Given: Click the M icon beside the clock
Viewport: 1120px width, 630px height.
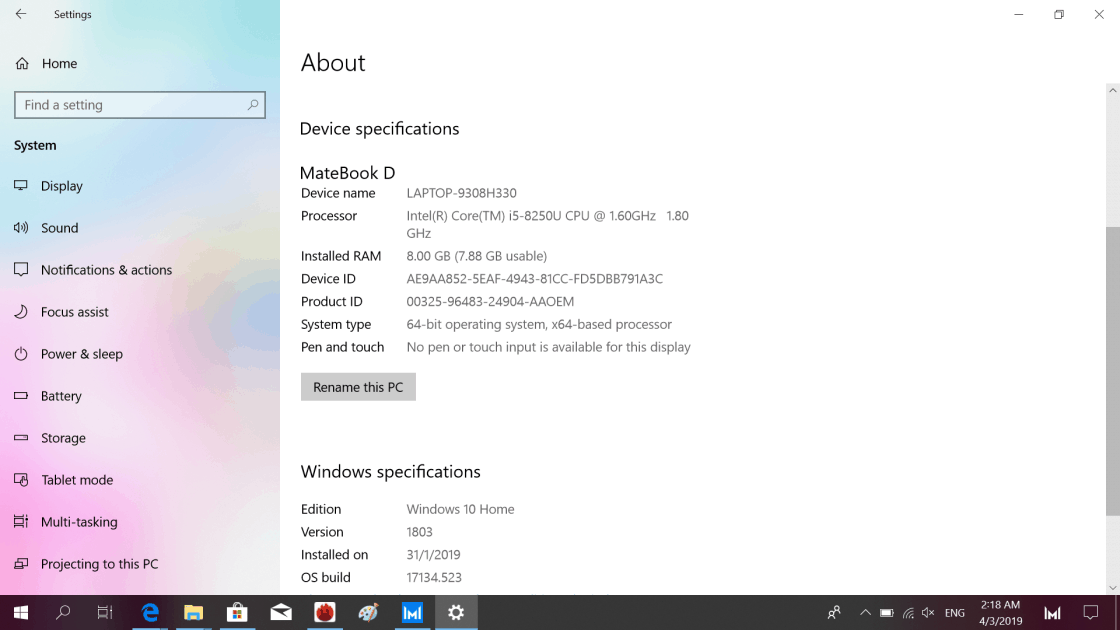Looking at the screenshot, I should pyautogui.click(x=1052, y=613).
